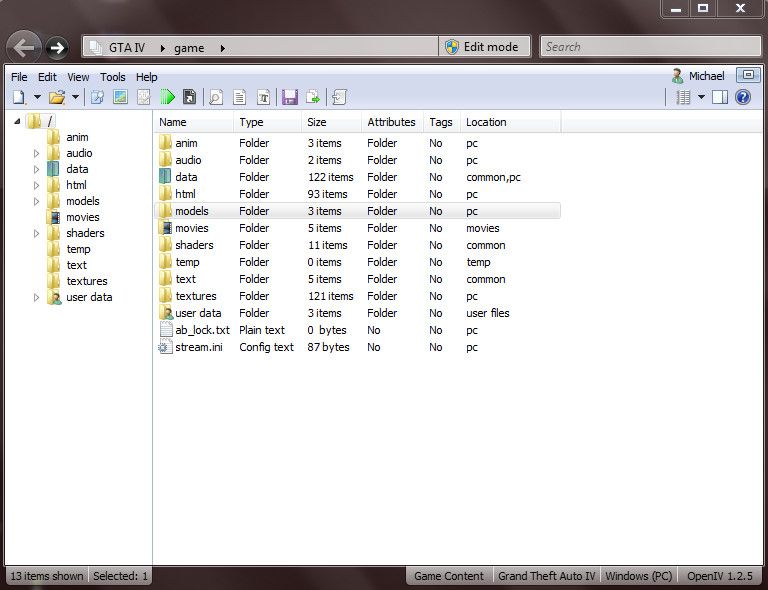Click into the Search field
The width and height of the screenshot is (768, 590).
click(x=650, y=47)
